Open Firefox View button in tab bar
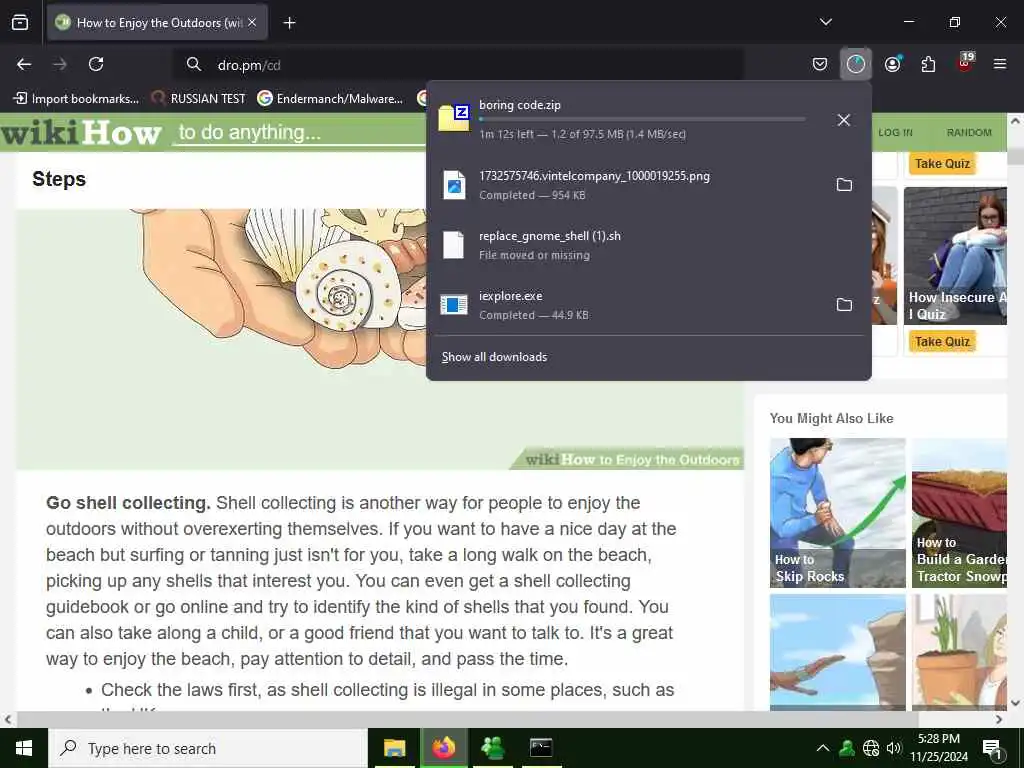The image size is (1024, 768). (x=20, y=23)
